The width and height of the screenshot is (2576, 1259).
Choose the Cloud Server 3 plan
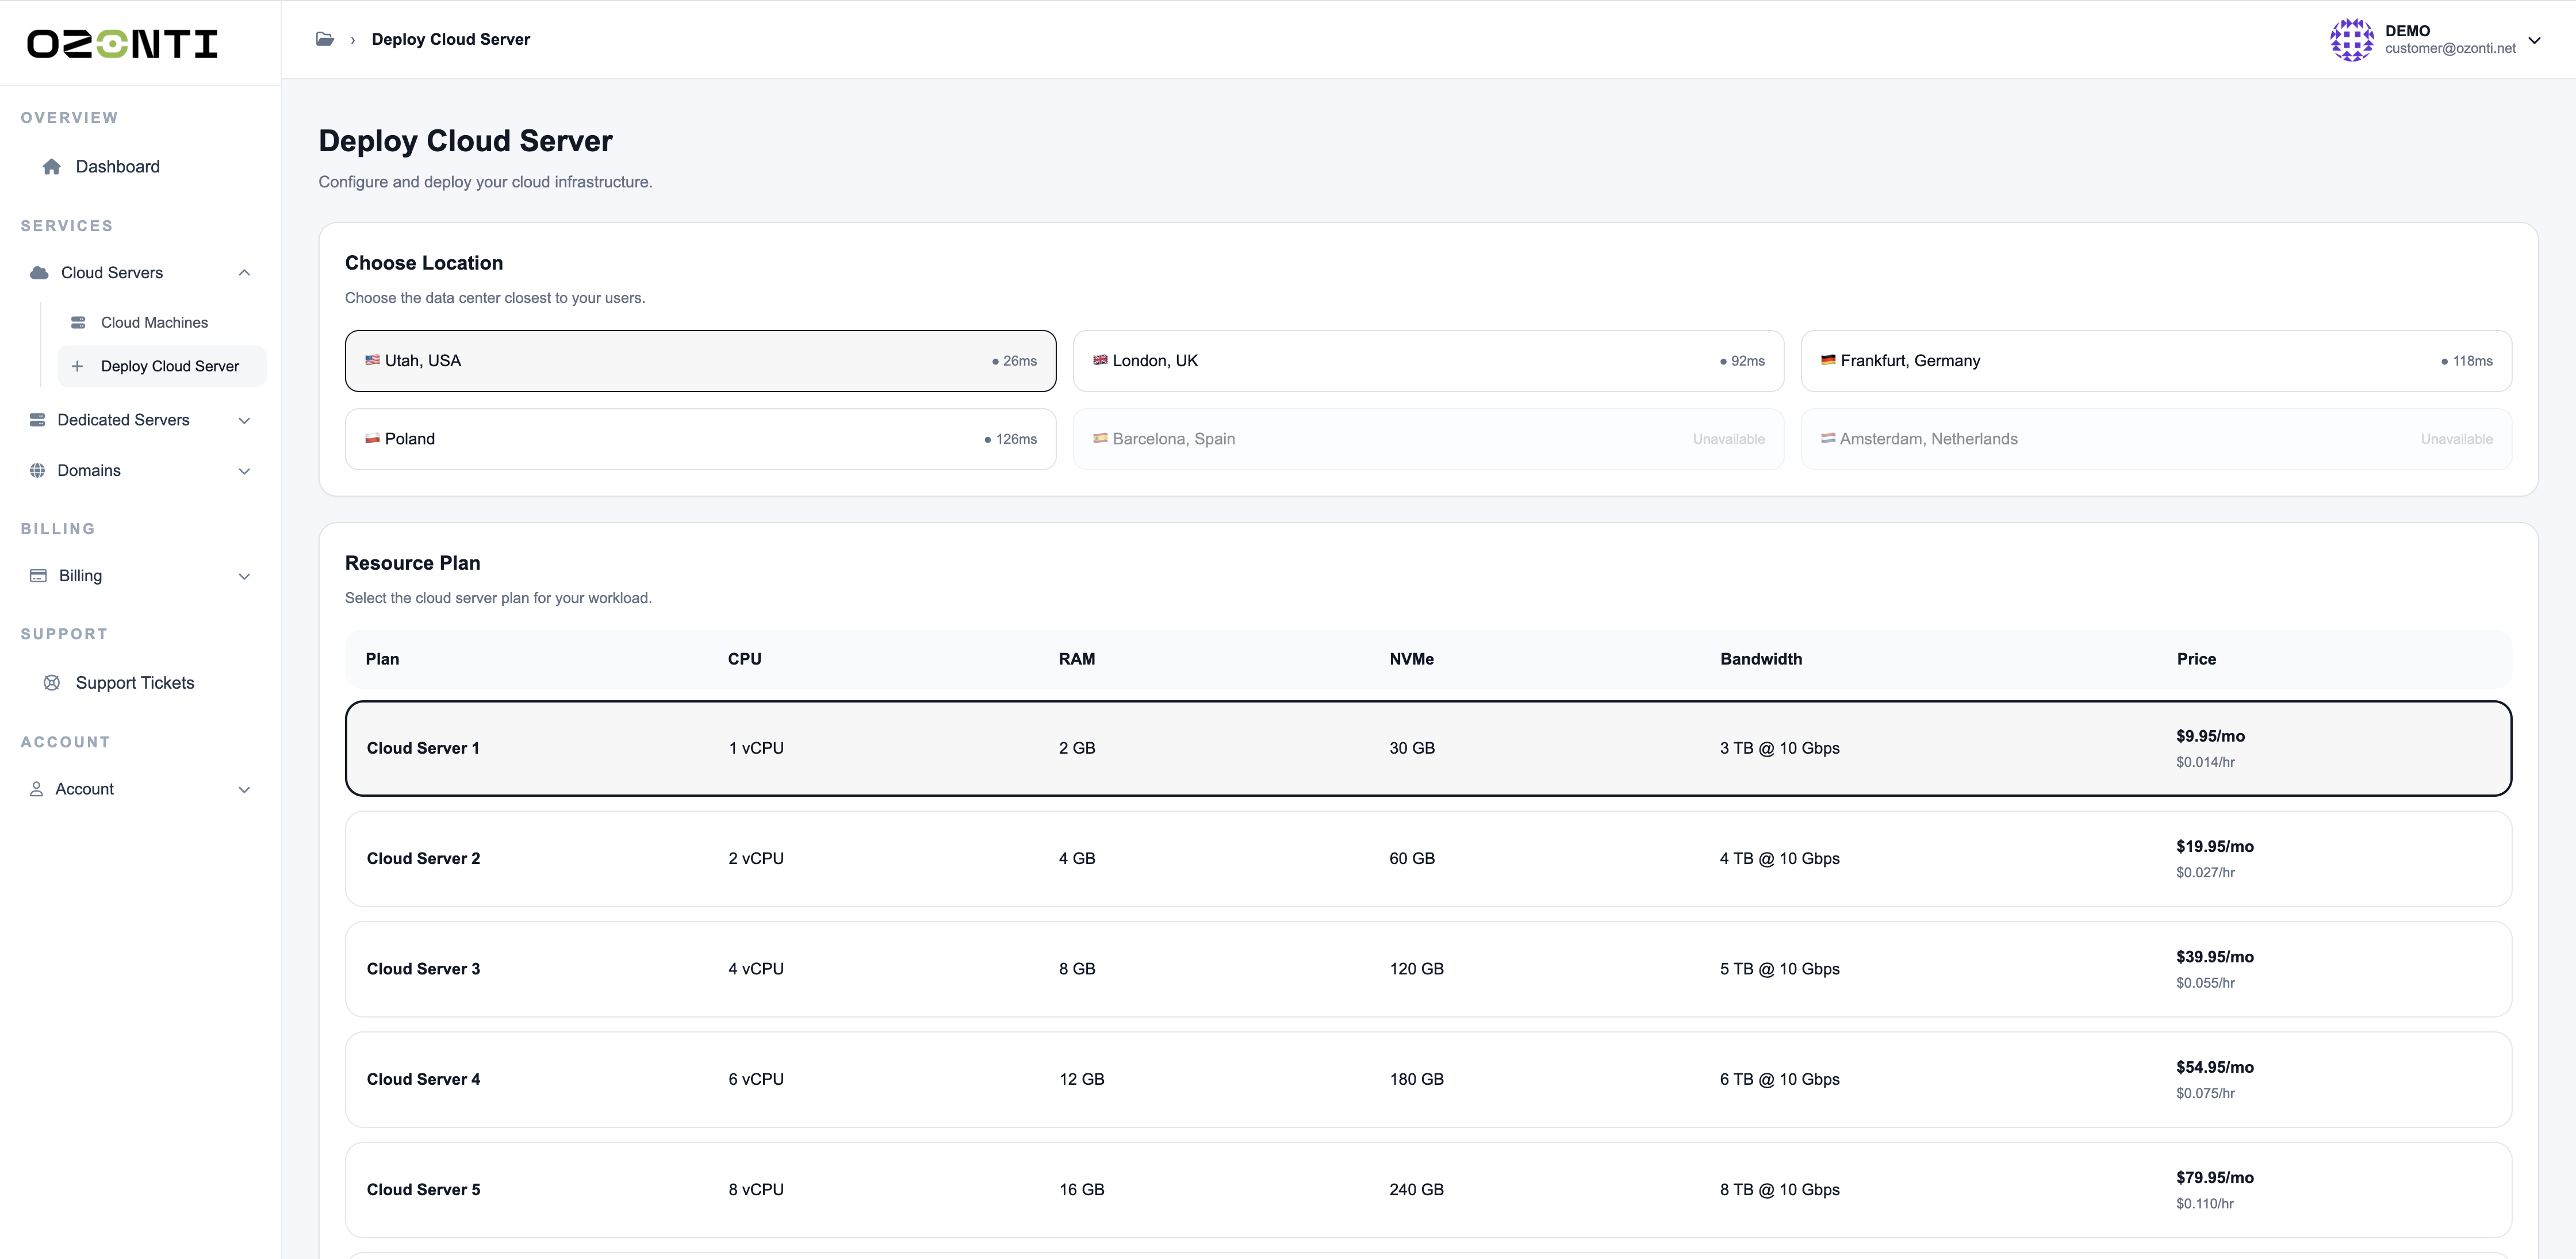click(x=1428, y=969)
